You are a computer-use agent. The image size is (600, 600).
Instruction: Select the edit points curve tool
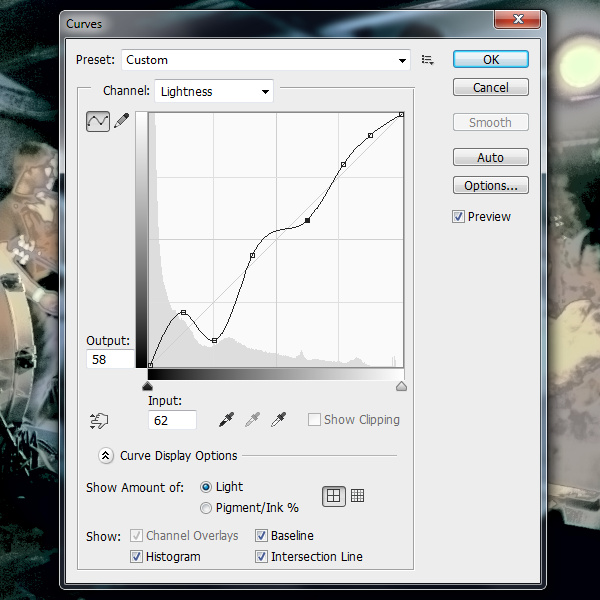98,121
